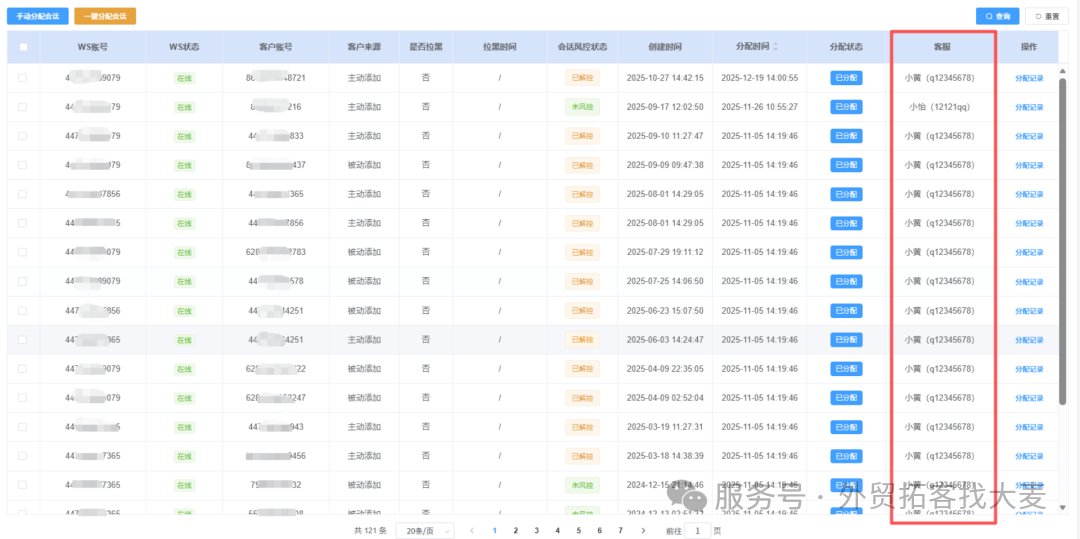
Task: Select page 7 in pagination
Action: coord(621,531)
